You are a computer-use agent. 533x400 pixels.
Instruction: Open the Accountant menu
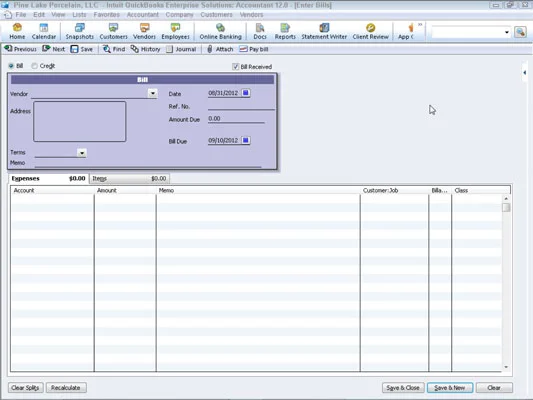pos(142,15)
